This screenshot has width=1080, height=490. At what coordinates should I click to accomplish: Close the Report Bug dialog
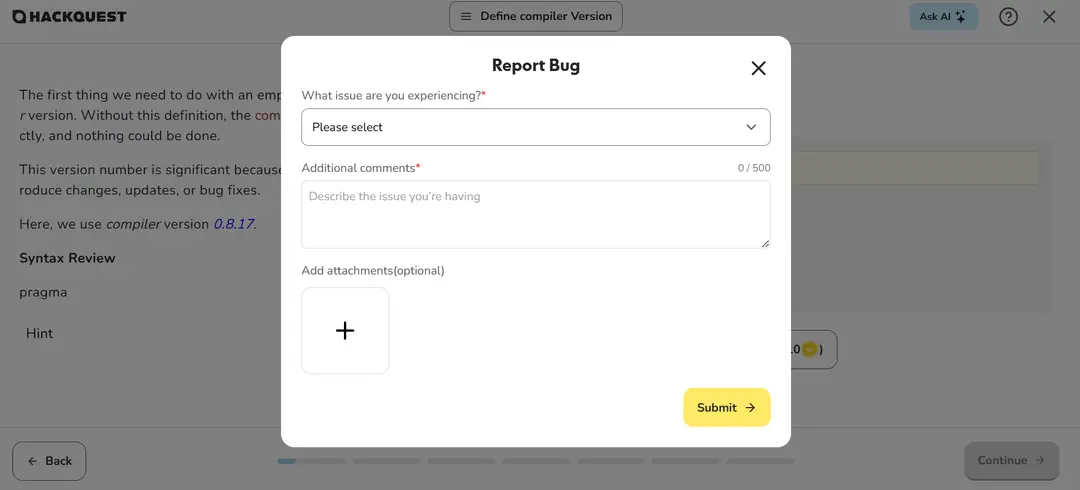click(x=758, y=68)
